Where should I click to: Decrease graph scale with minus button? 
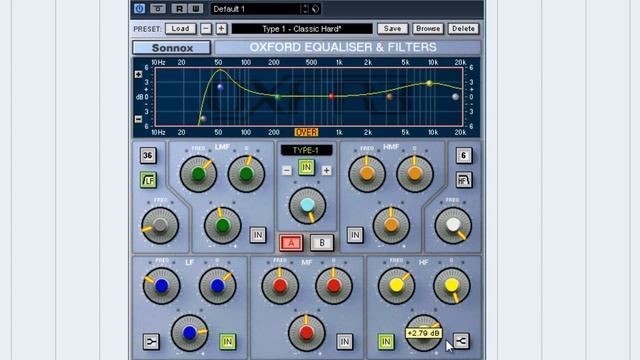[x=138, y=119]
